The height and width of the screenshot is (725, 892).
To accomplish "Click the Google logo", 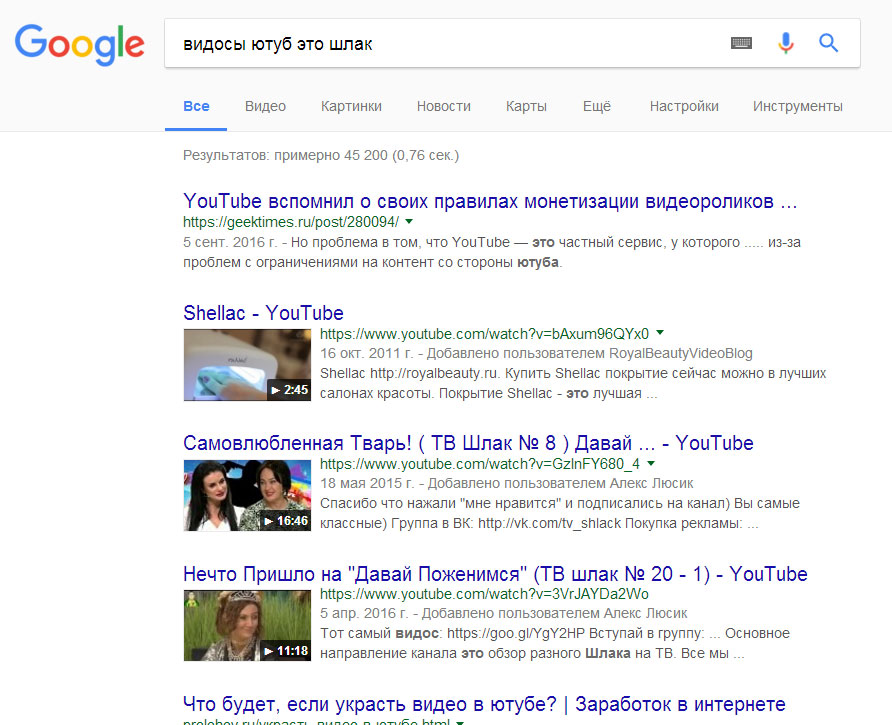I will pos(80,44).
